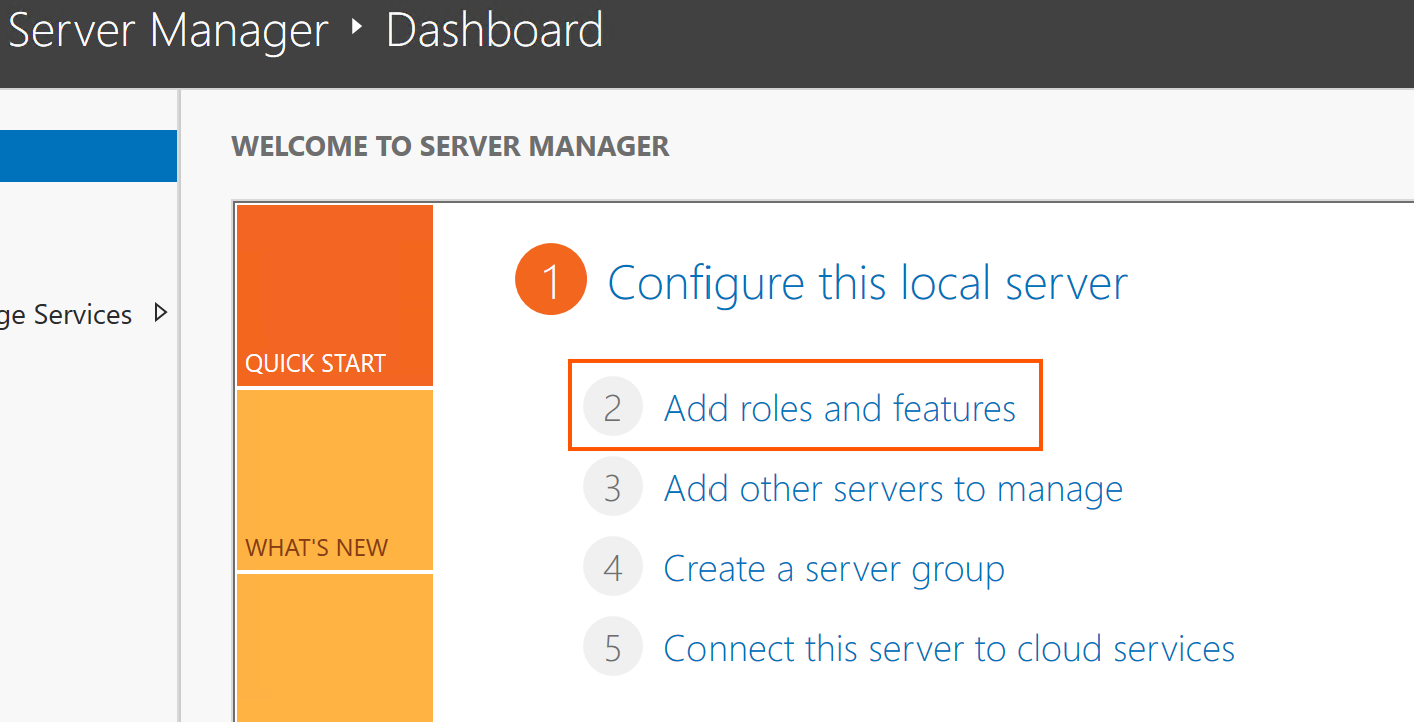This screenshot has height=722, width=1414.
Task: Expand the Storage Services arrow in sidebar
Action: (160, 314)
